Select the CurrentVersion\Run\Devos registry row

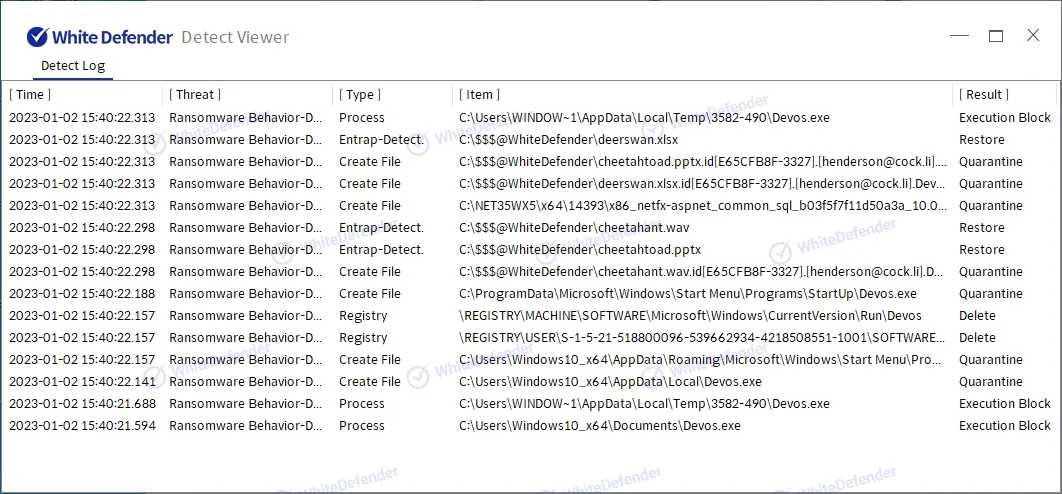click(x=690, y=316)
